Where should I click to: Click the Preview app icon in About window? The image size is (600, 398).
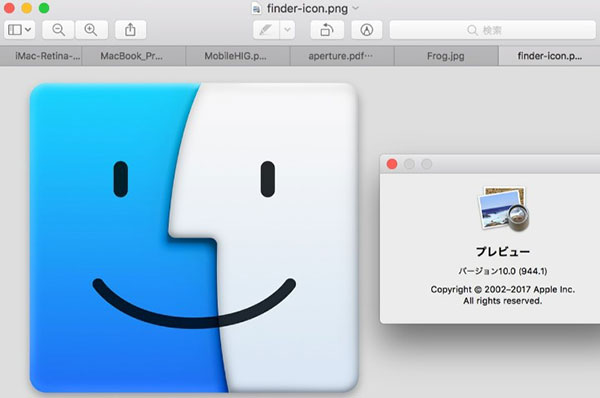[503, 209]
